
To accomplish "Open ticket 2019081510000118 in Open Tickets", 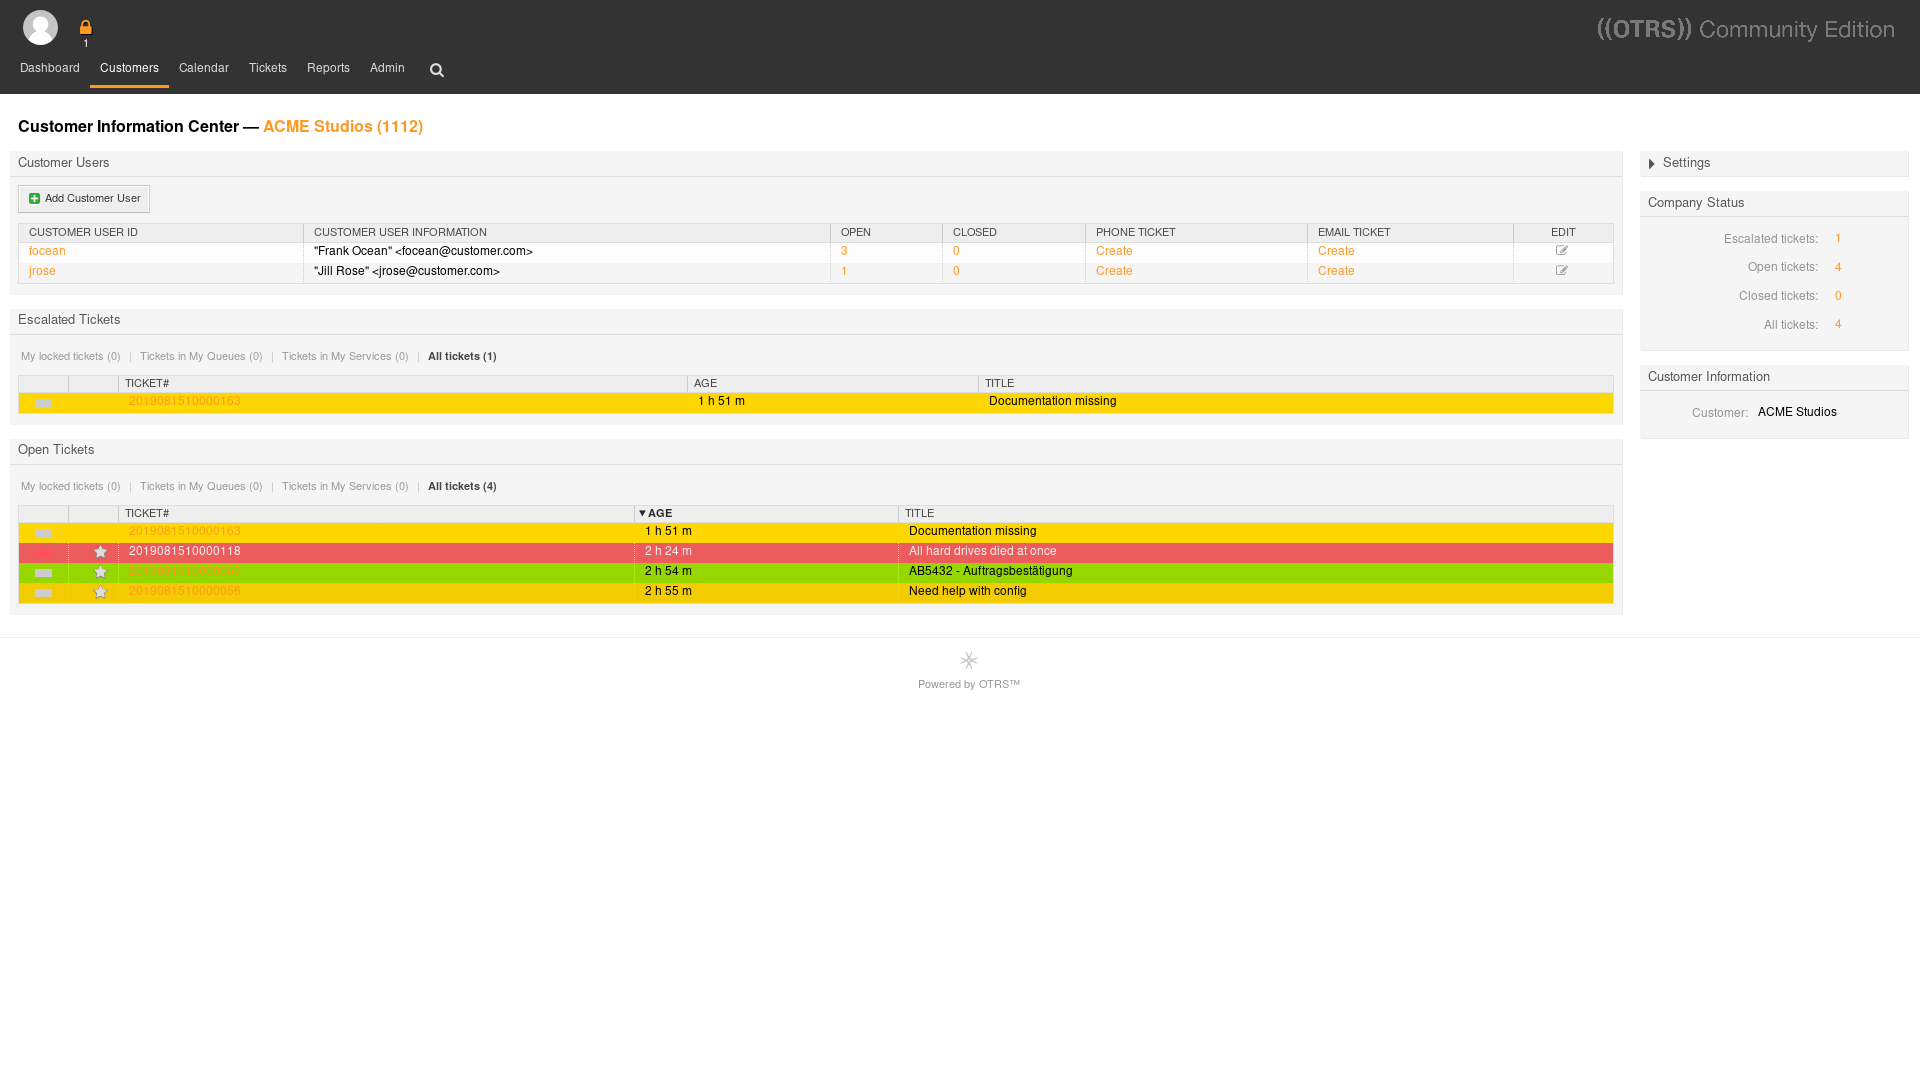I will click(x=185, y=552).
